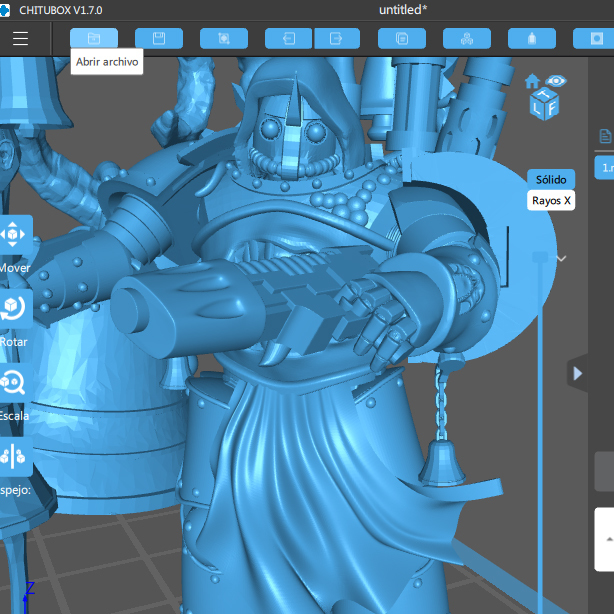Click the chevron beside the layer slider

(562, 258)
